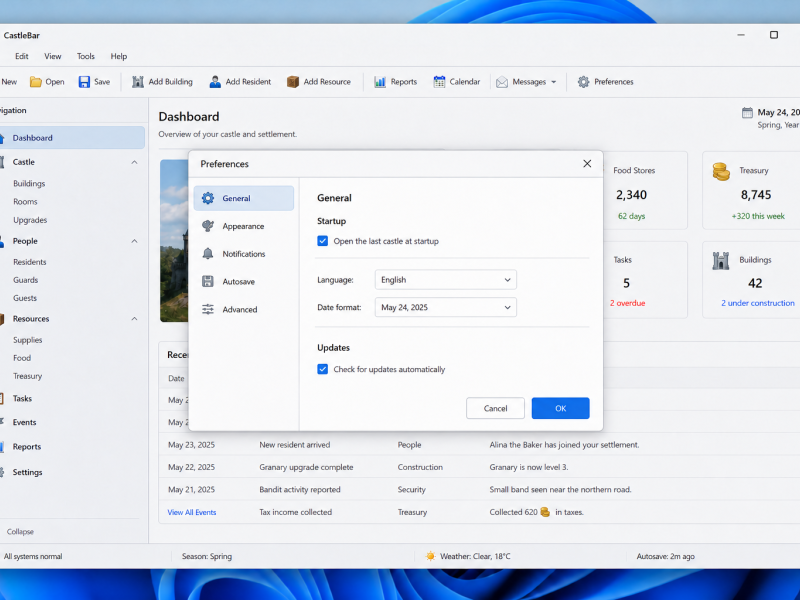Open the Date format dropdown
This screenshot has width=800, height=600.
coord(445,307)
